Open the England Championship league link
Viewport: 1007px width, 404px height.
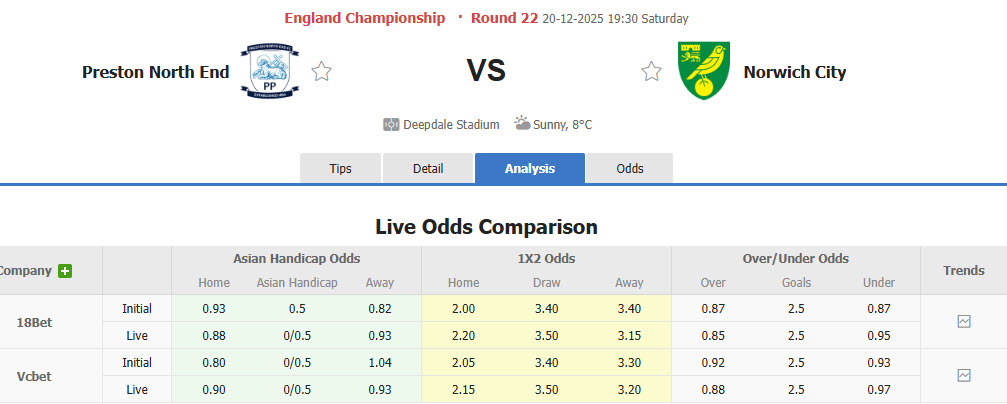364,18
